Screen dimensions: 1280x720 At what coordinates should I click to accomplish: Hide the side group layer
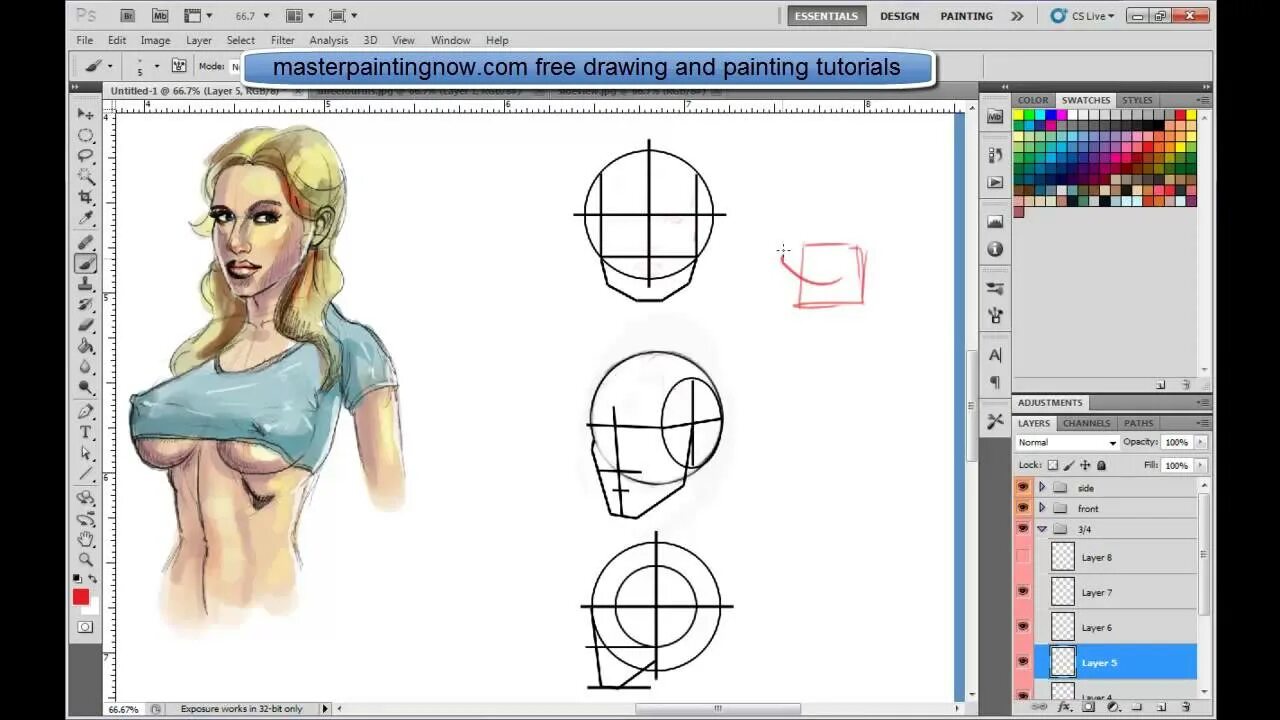tap(1022, 488)
